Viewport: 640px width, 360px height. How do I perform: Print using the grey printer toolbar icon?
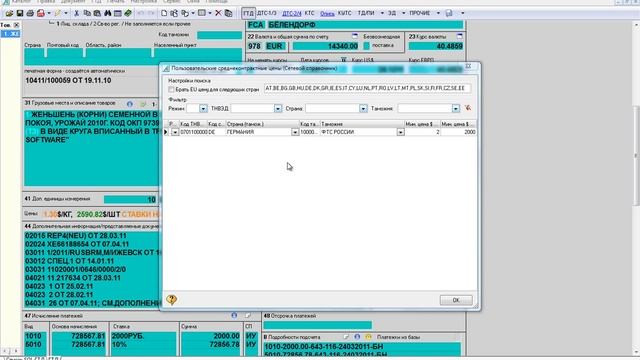tap(30, 13)
